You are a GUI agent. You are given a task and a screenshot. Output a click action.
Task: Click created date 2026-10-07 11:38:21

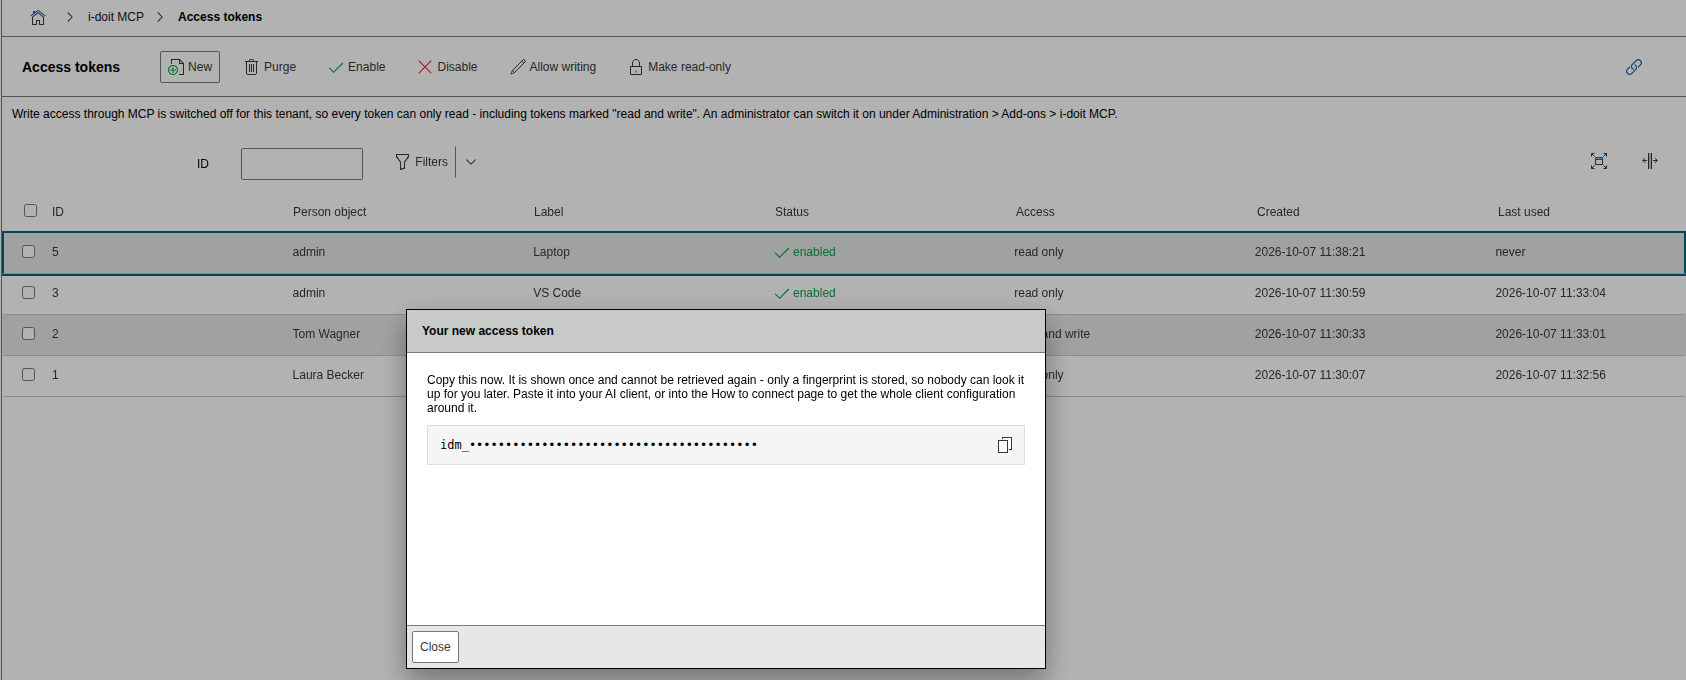pyautogui.click(x=1310, y=252)
